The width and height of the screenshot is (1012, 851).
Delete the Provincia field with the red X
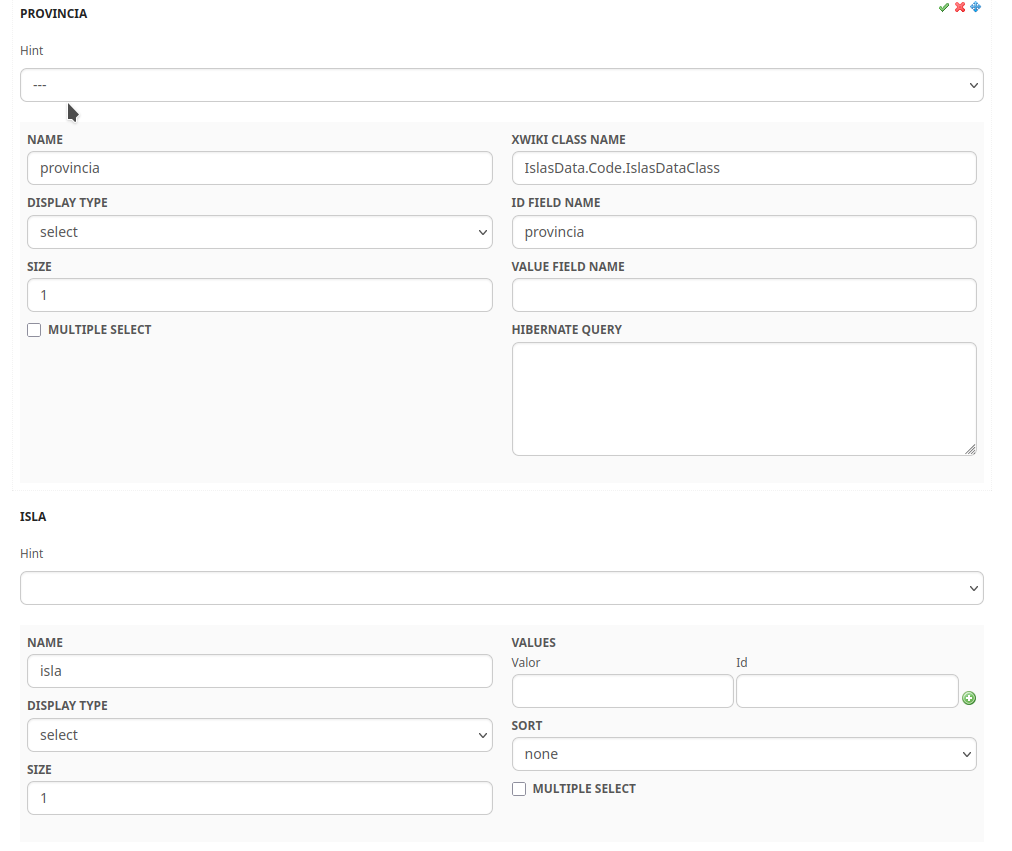(960, 8)
